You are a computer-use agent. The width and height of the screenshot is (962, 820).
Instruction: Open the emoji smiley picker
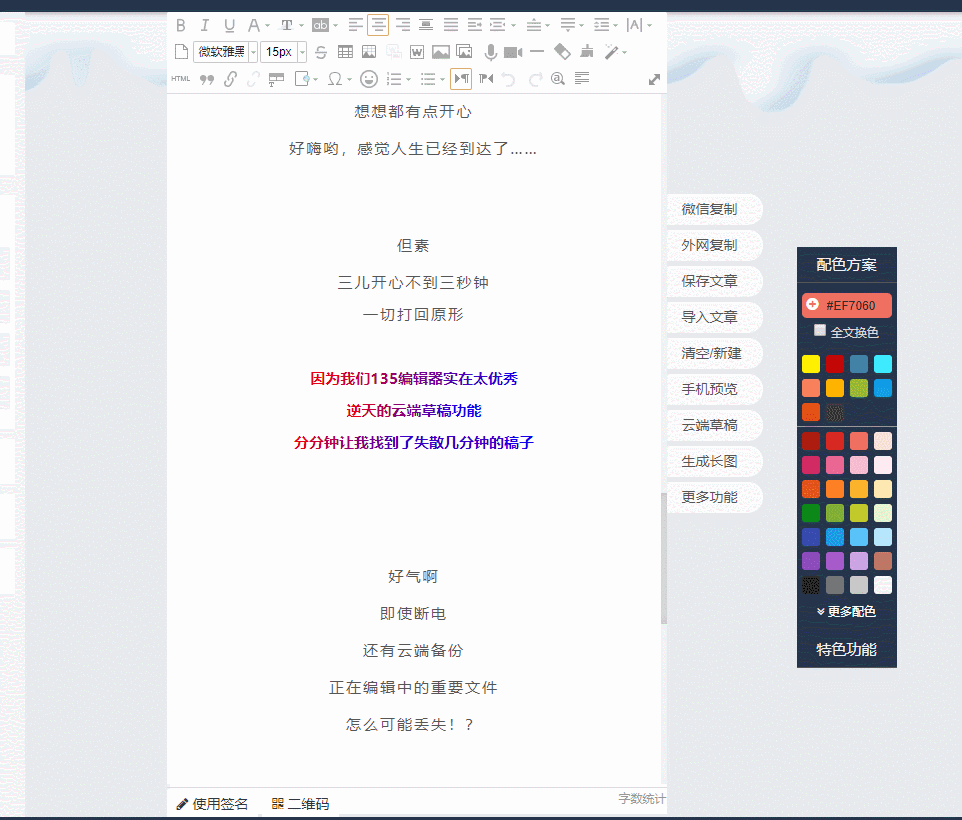(x=369, y=79)
